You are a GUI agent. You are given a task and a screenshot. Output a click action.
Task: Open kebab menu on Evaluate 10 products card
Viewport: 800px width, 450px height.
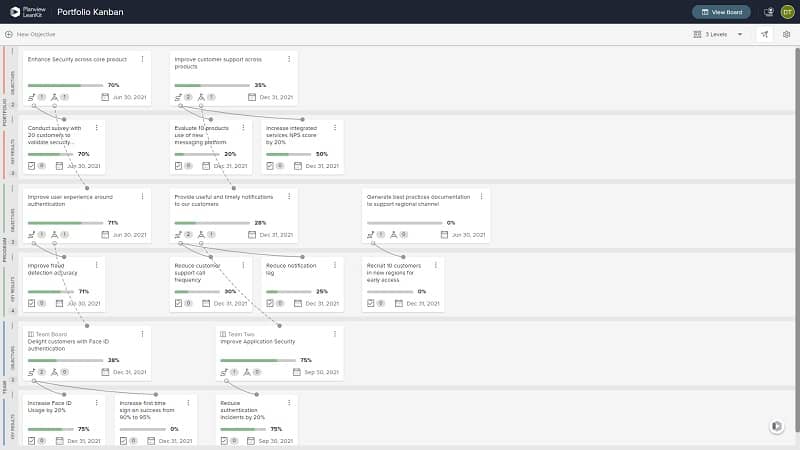point(243,128)
